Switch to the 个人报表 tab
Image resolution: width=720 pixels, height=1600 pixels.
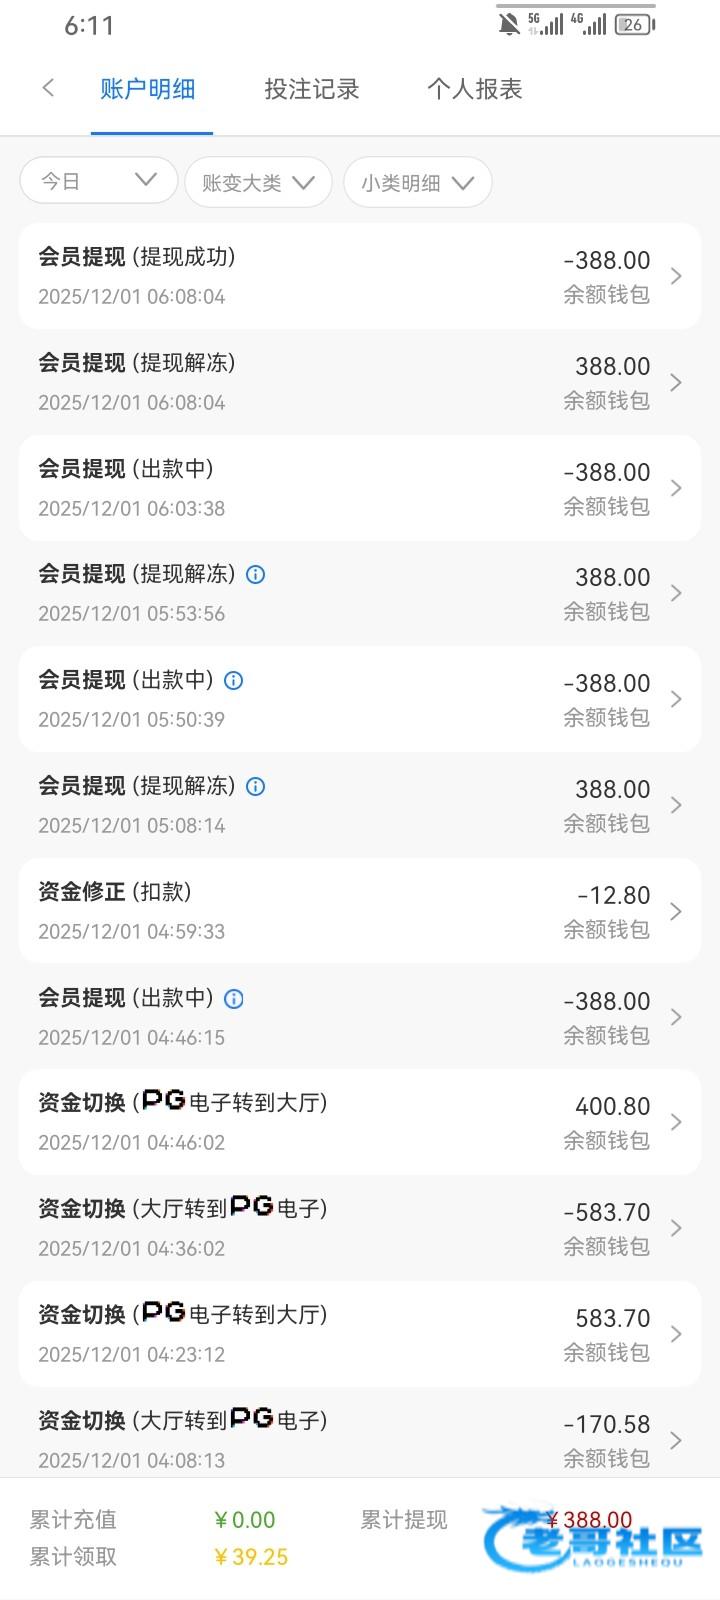475,89
